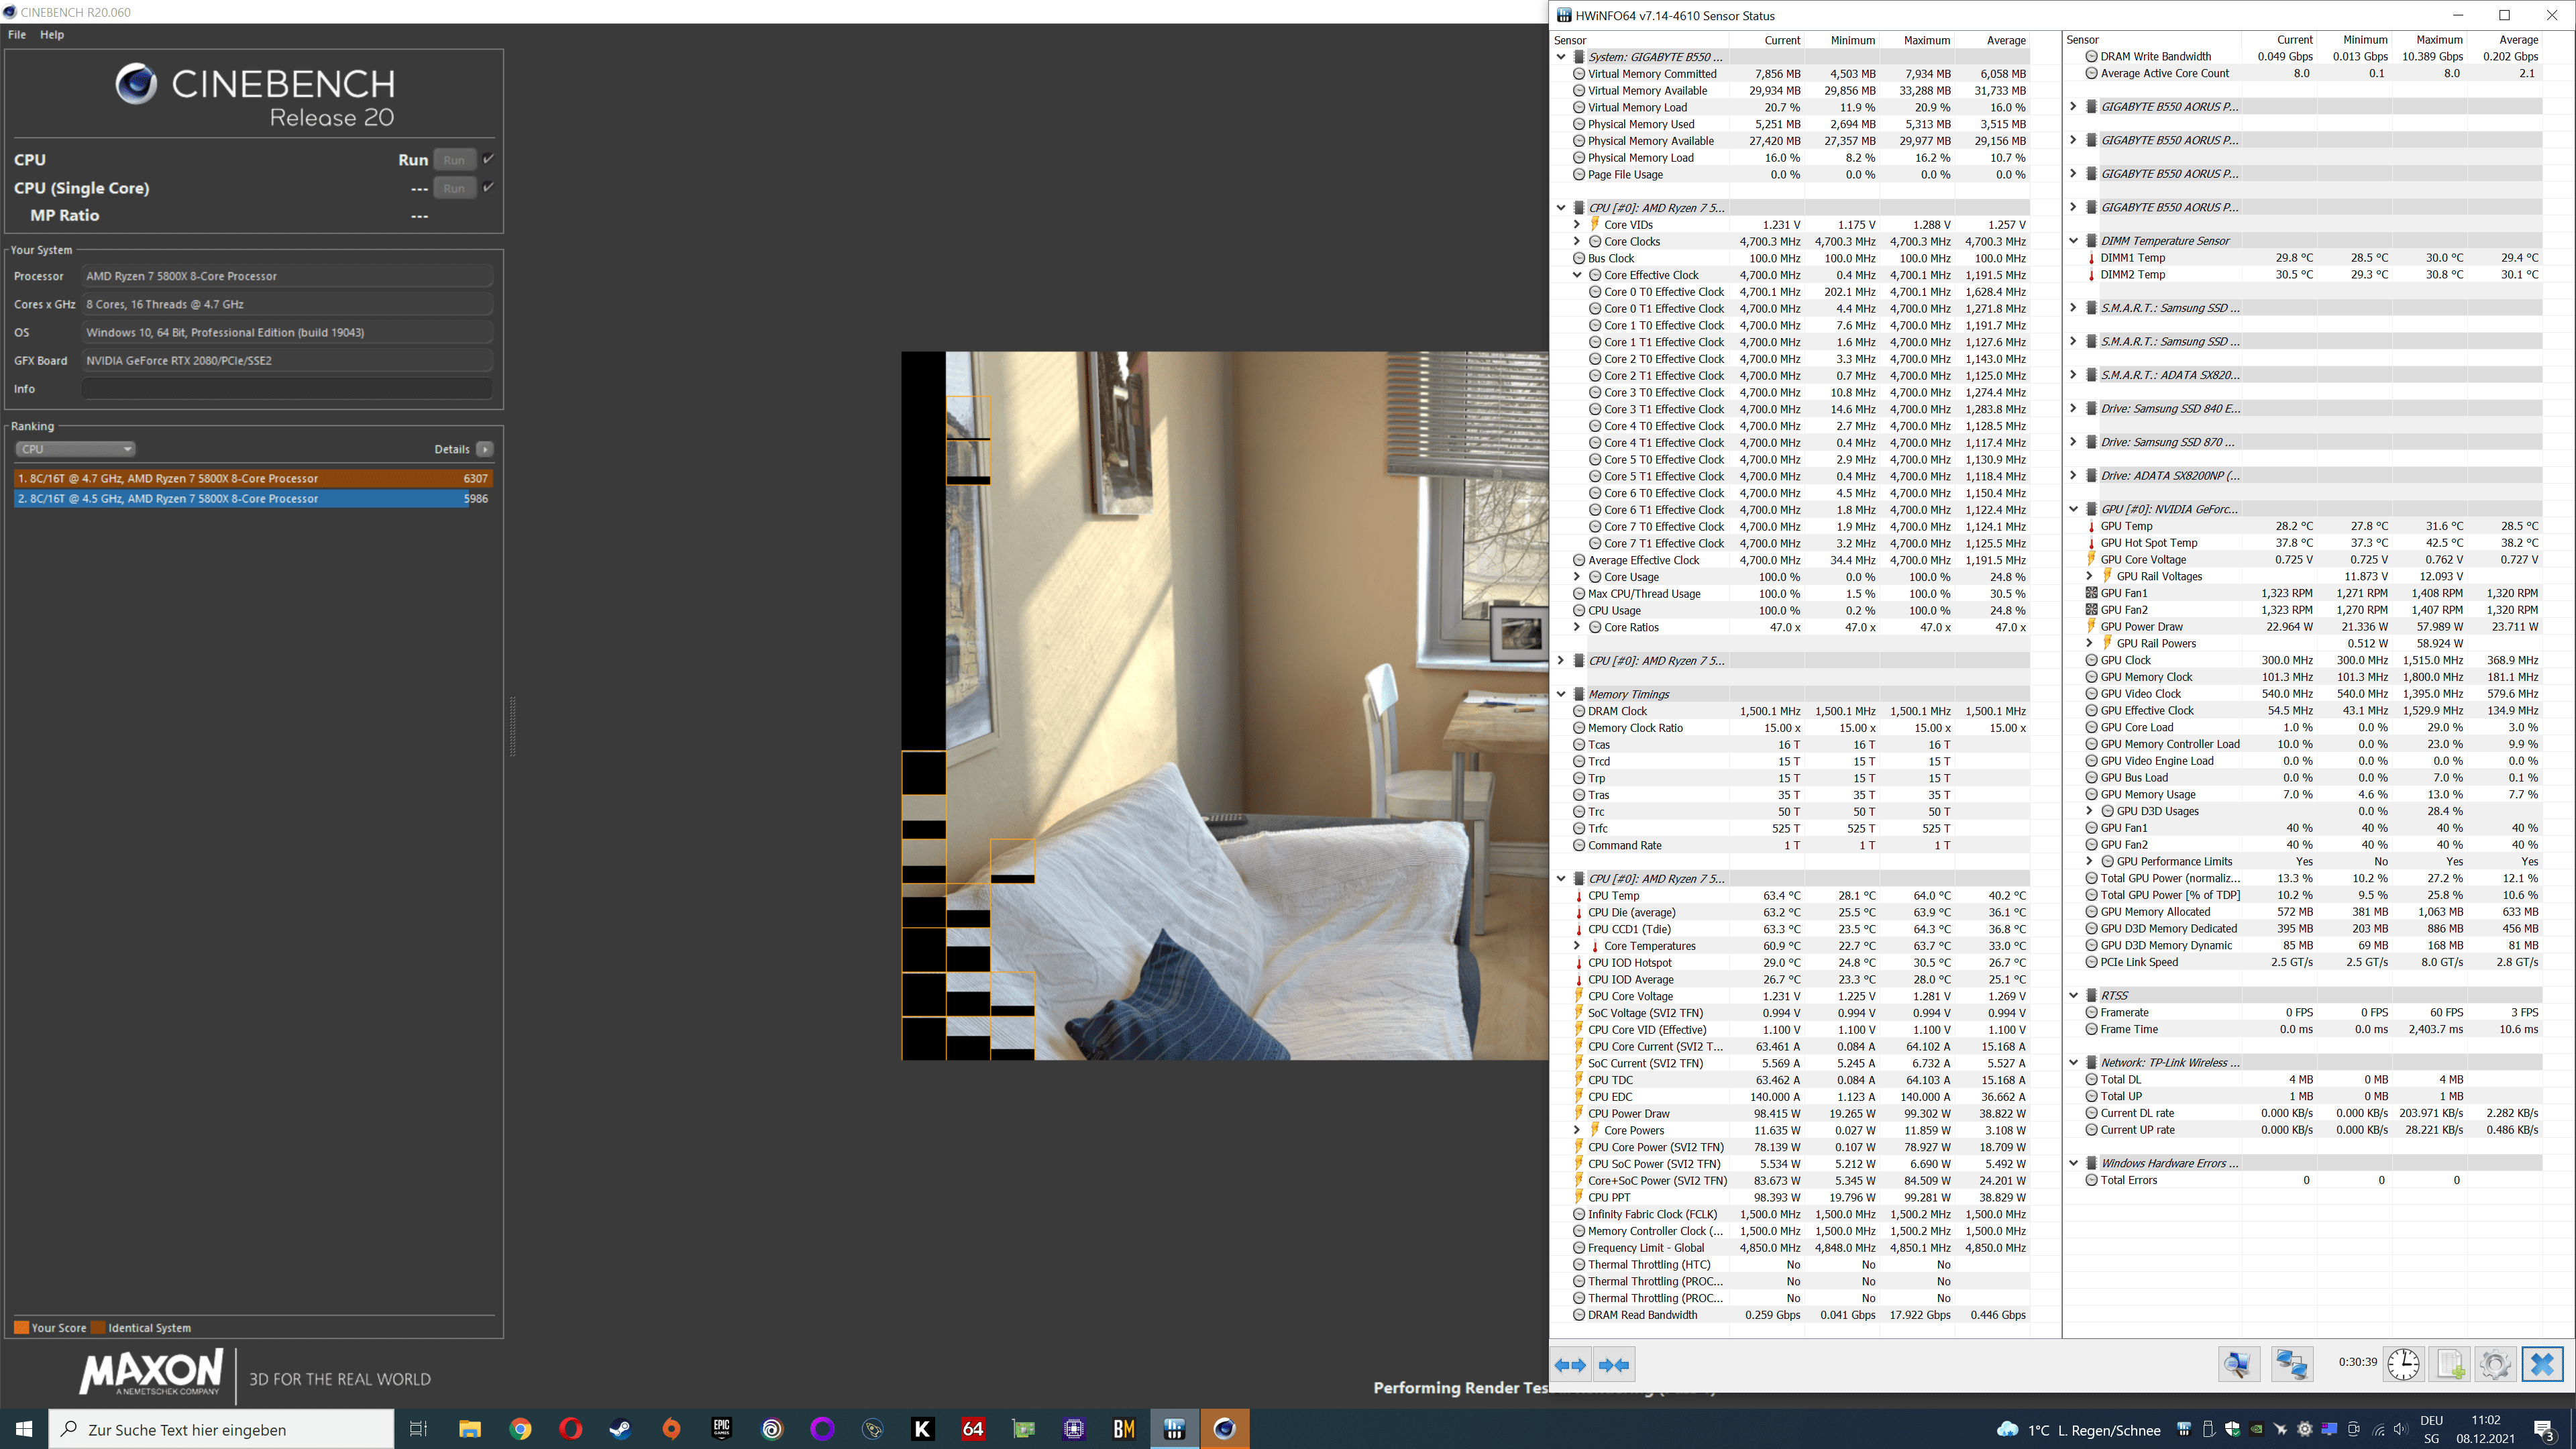Click the taskbar clock and date
This screenshot has width=2576, height=1449.
2485,1429
